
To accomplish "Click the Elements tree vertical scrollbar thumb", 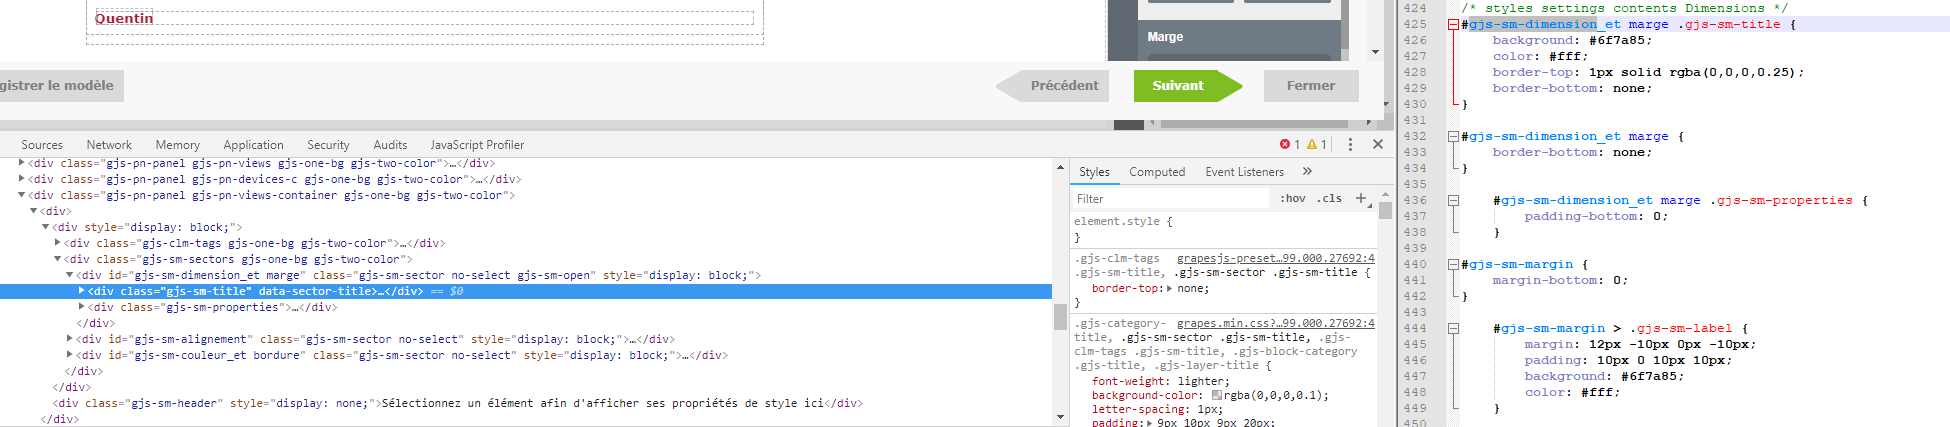I will [x=1060, y=316].
